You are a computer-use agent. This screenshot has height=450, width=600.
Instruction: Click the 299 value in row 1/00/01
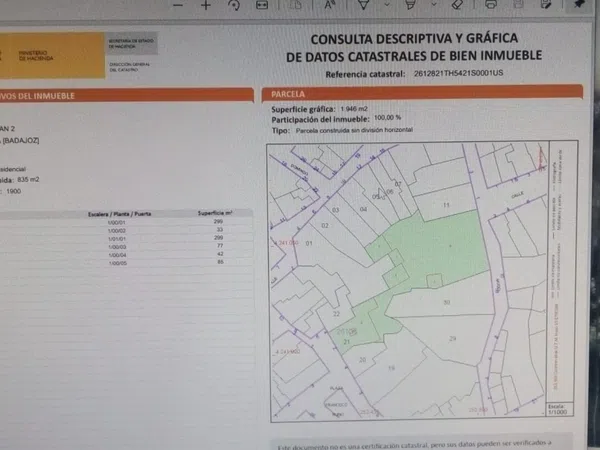pos(218,221)
